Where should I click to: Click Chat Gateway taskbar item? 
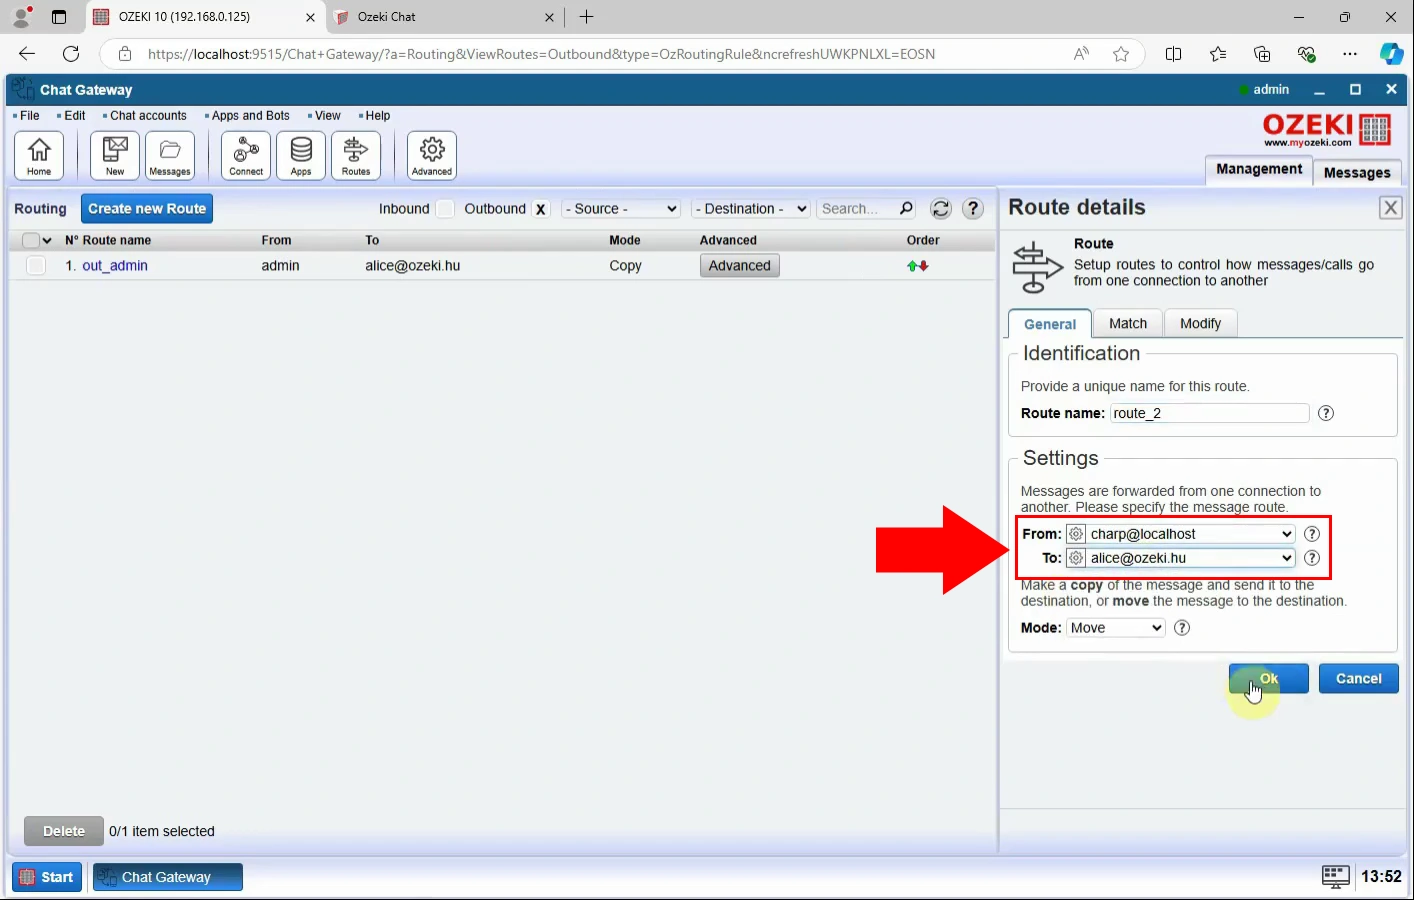168,877
